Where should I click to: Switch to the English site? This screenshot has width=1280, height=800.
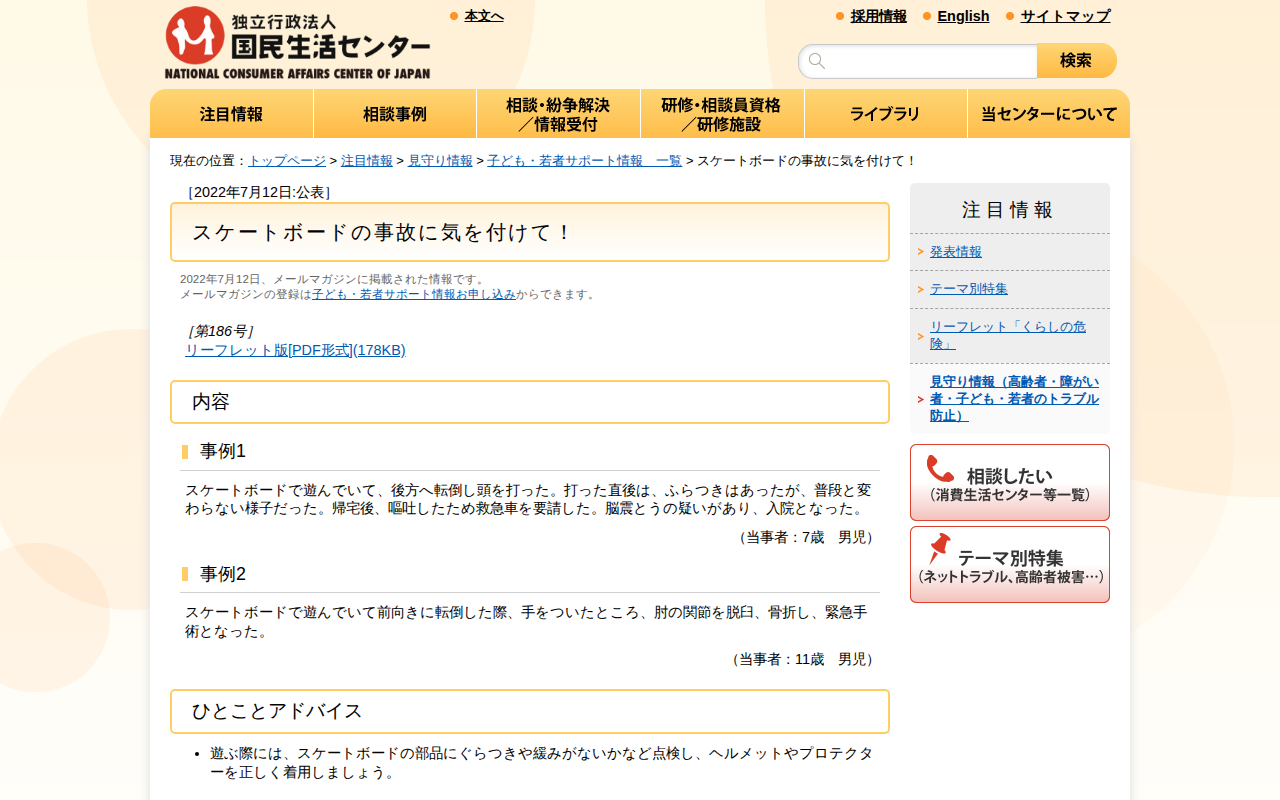[x=963, y=16]
